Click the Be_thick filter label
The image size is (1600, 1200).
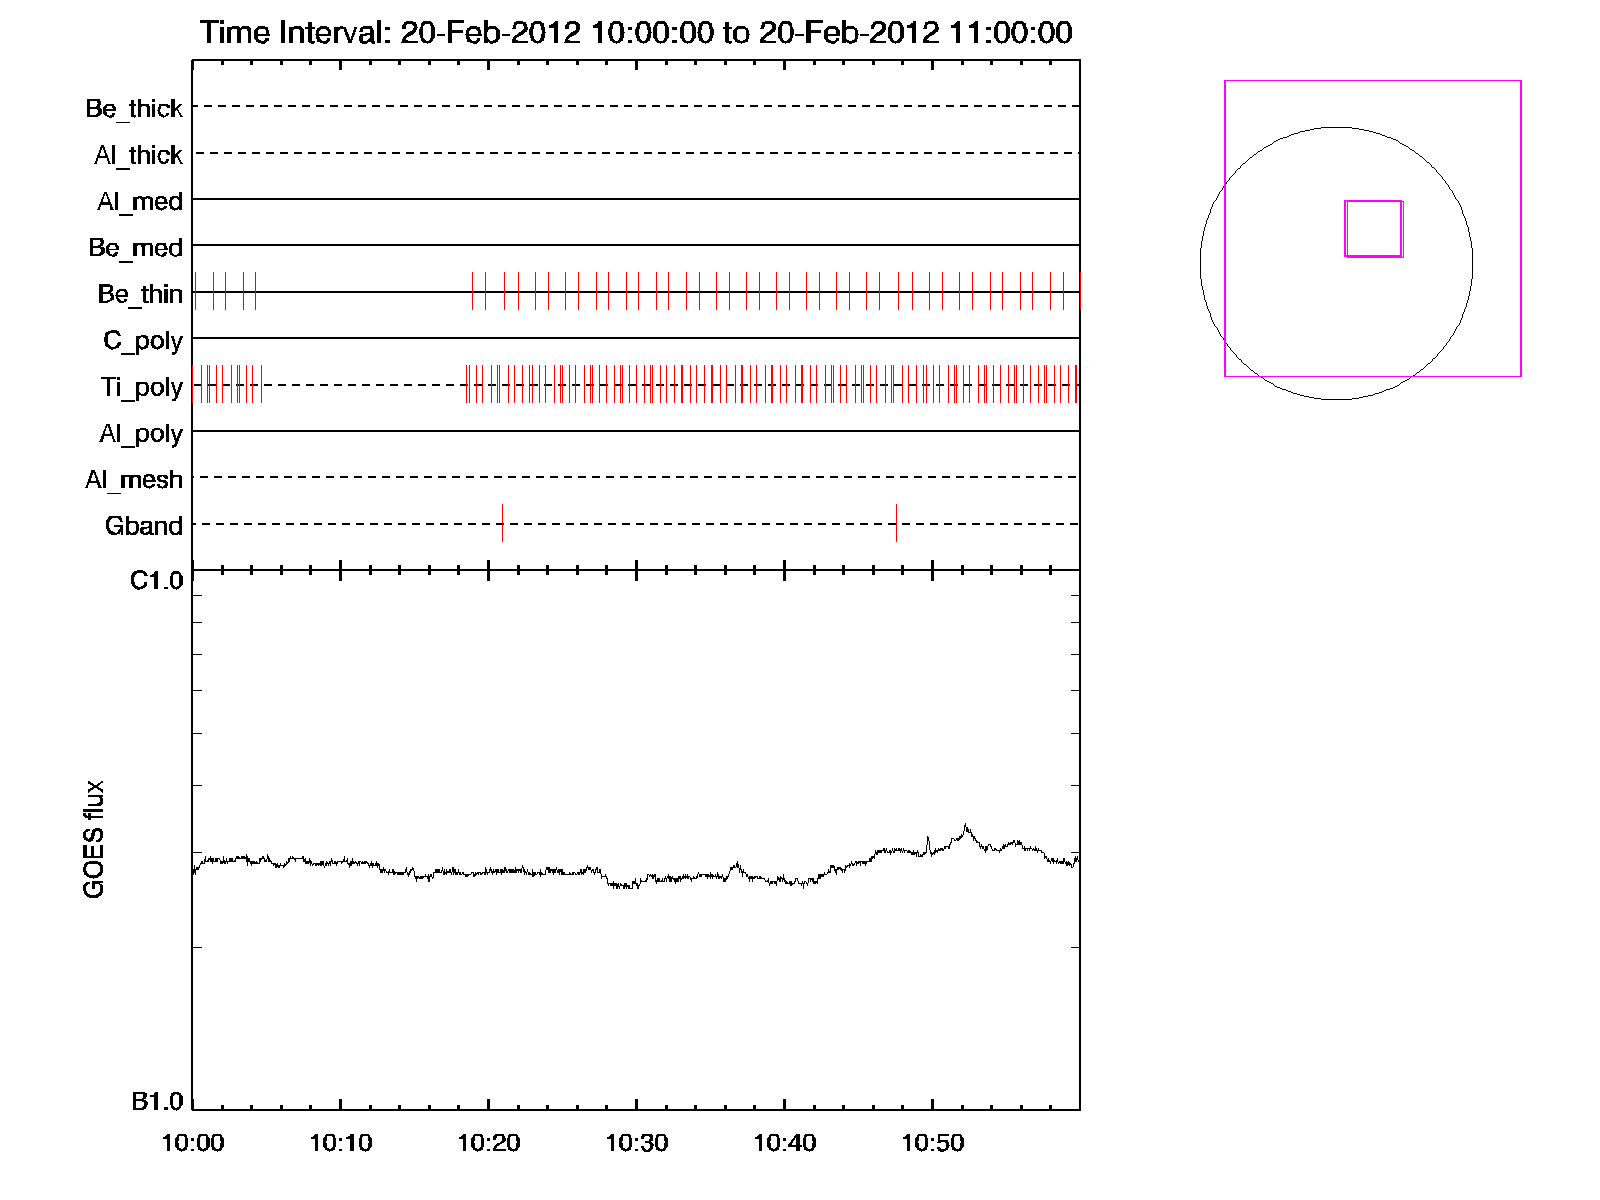(x=134, y=108)
